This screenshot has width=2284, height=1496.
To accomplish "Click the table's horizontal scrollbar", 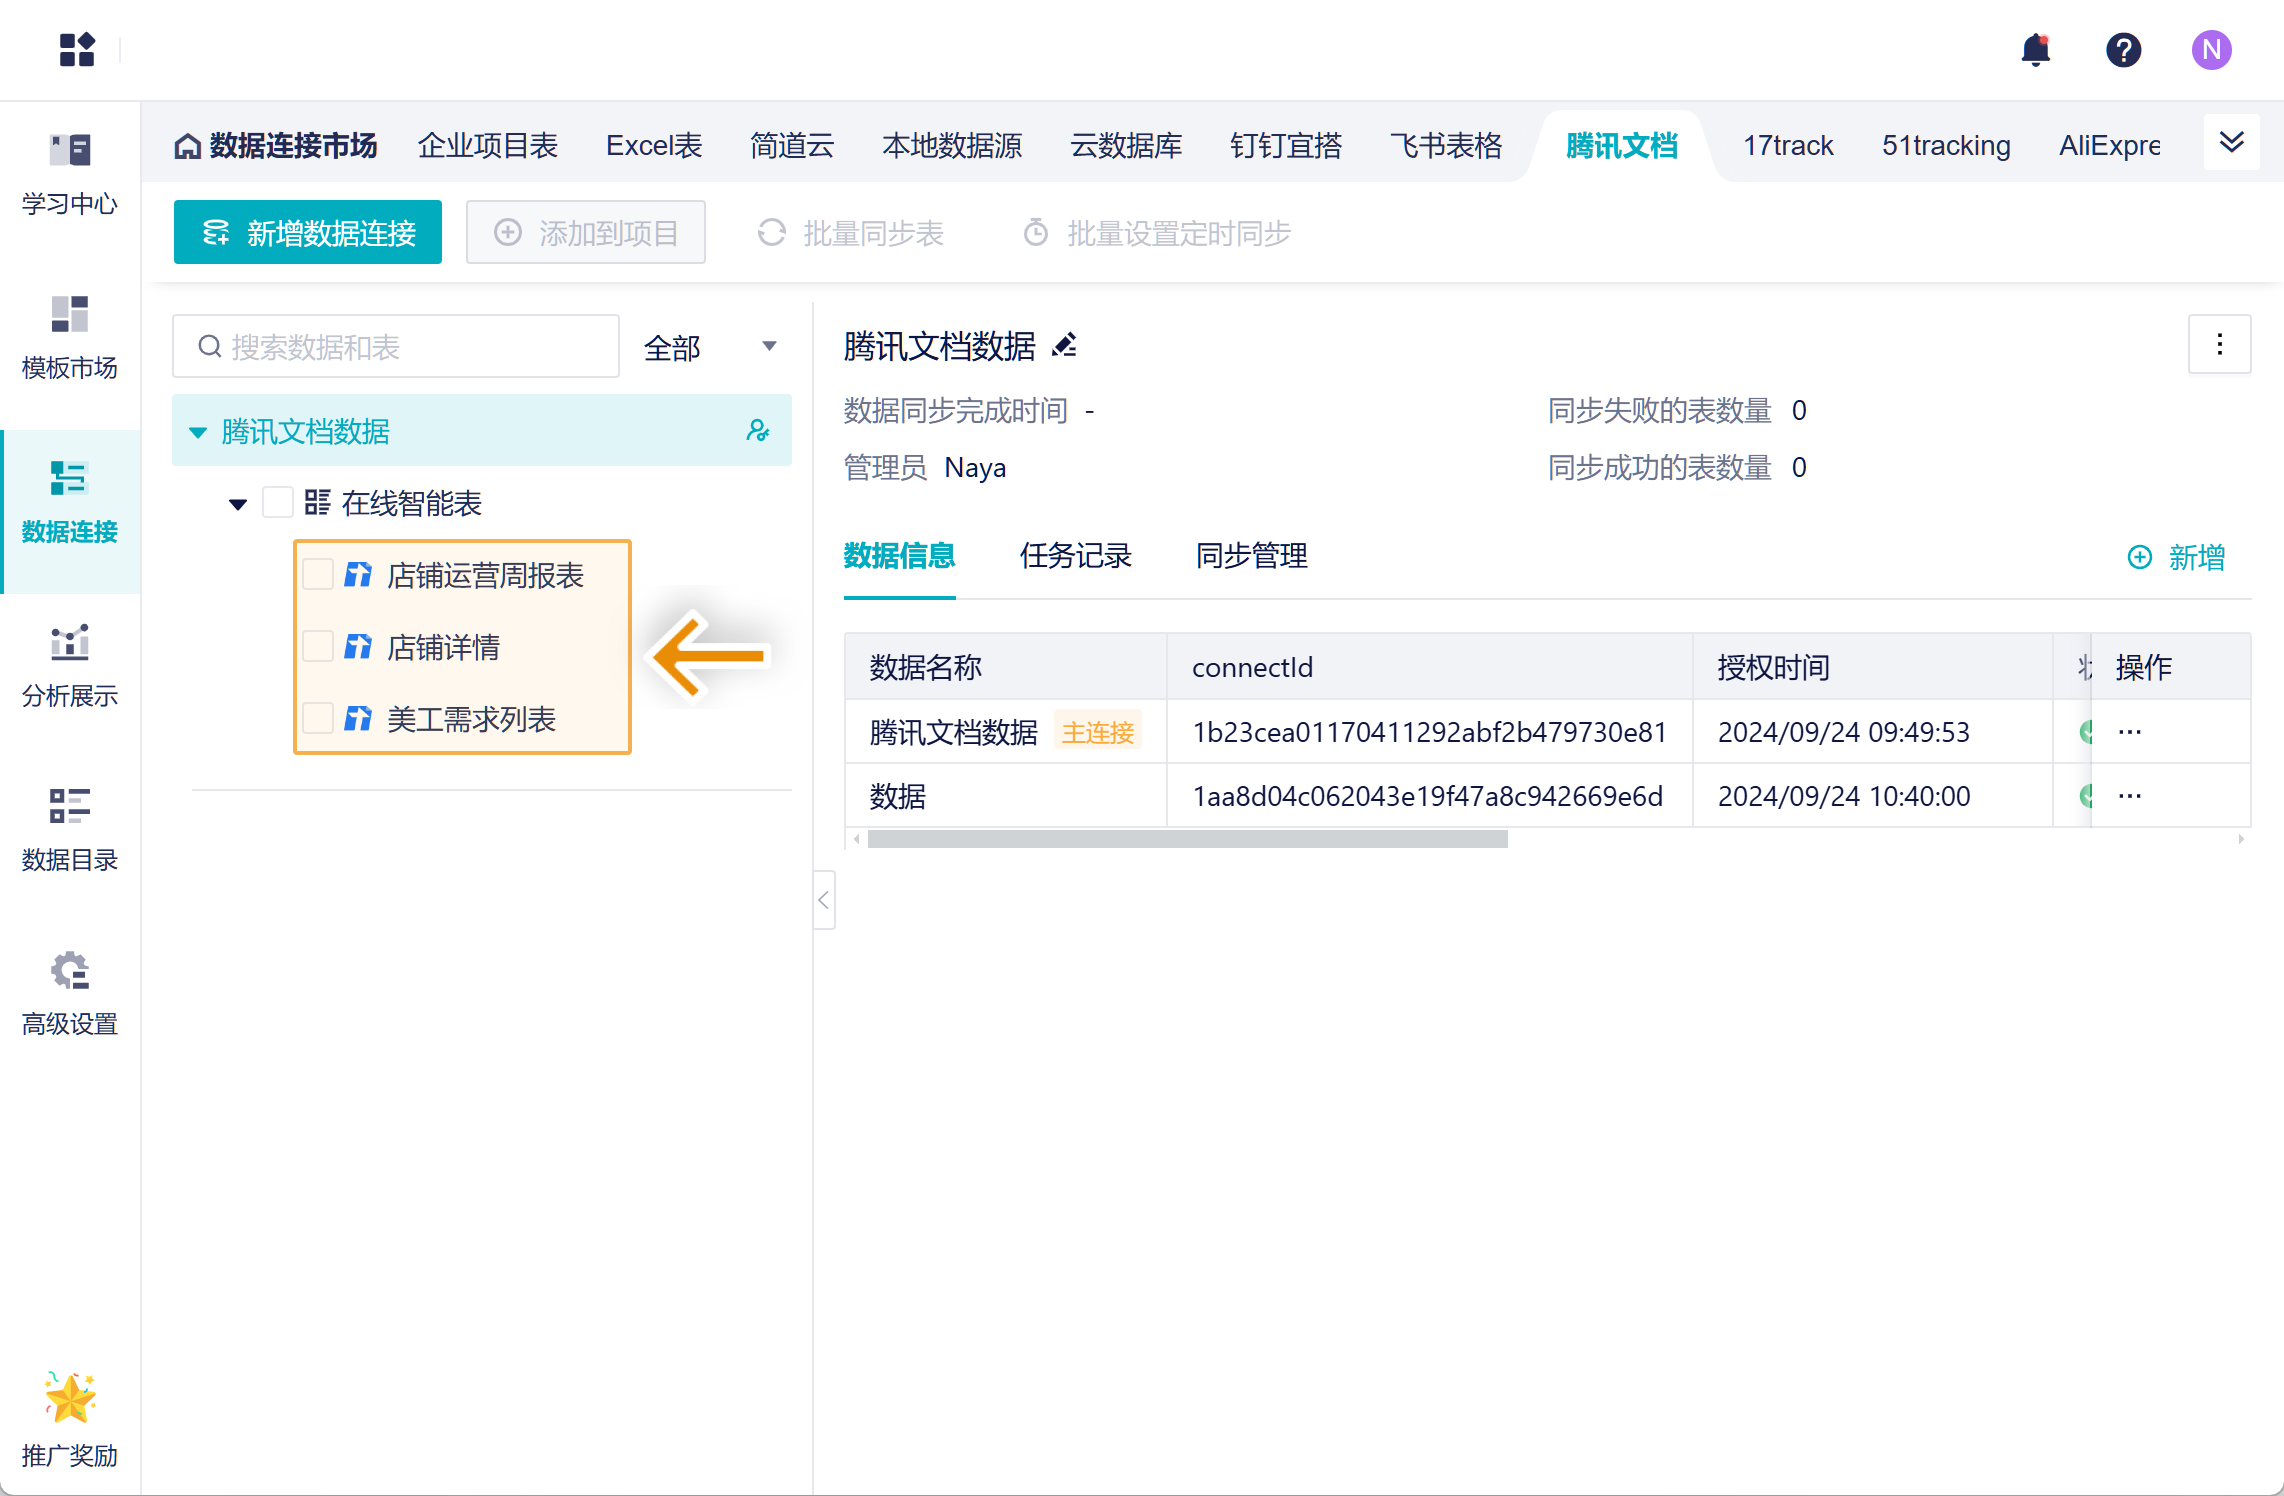I will pos(1187,840).
